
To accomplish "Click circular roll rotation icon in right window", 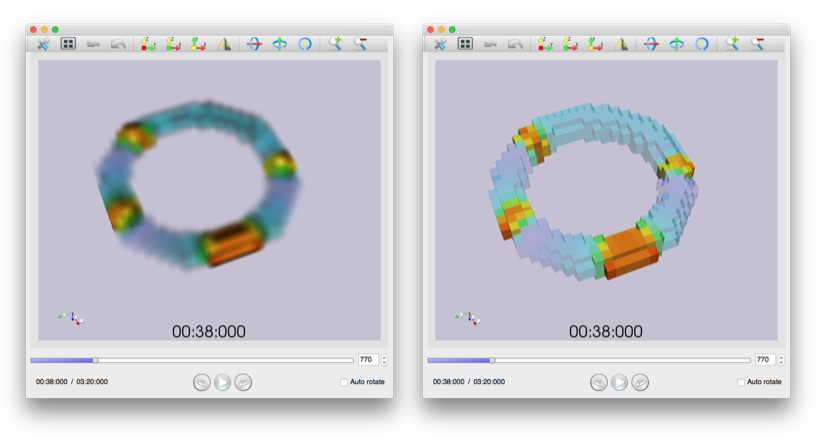I will pos(702,44).
